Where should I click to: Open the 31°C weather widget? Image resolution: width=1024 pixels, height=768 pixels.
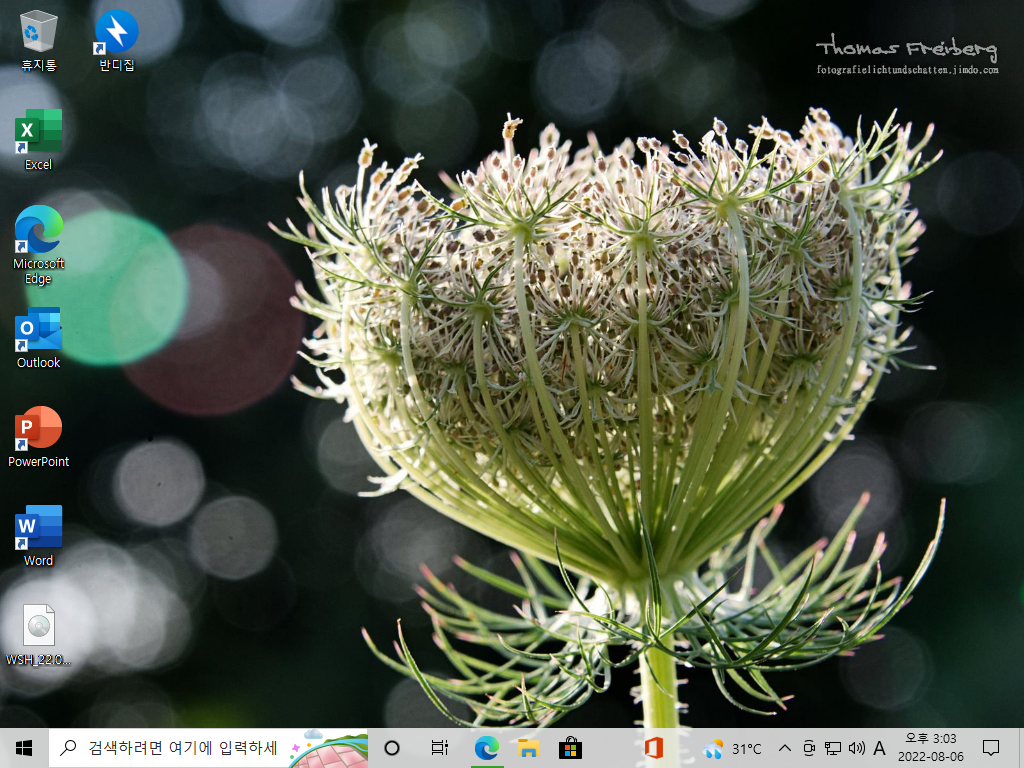tap(732, 748)
